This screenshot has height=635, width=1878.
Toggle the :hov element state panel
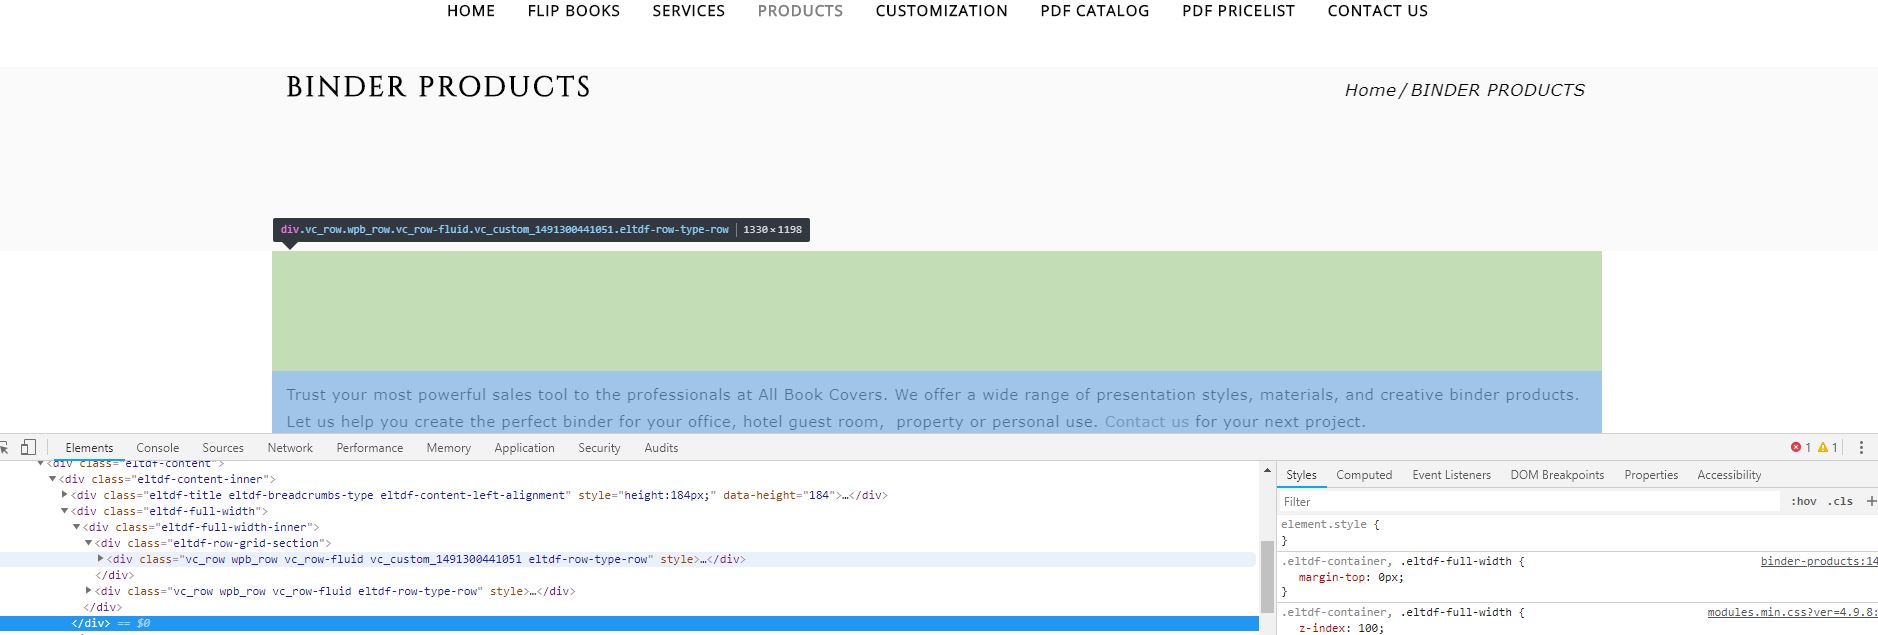(1804, 501)
